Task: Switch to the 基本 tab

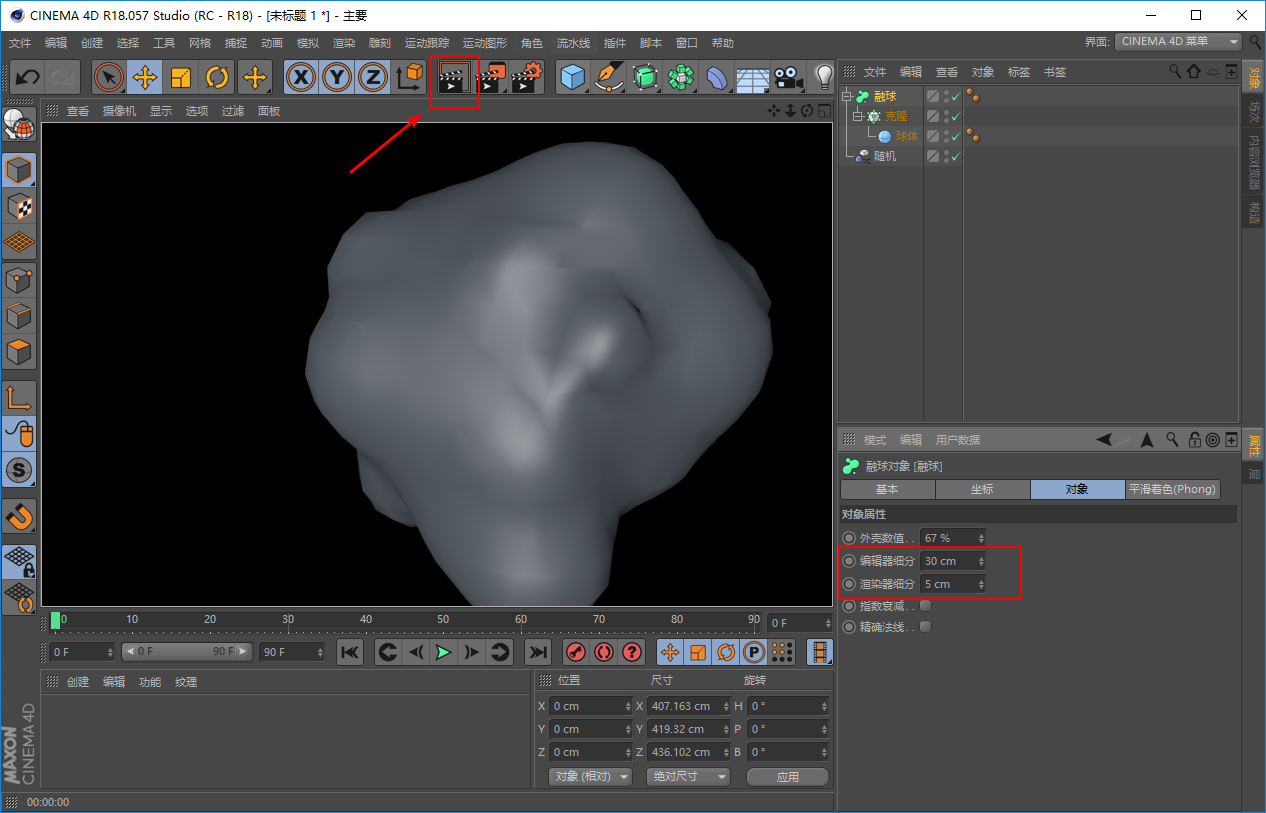Action: pos(888,489)
